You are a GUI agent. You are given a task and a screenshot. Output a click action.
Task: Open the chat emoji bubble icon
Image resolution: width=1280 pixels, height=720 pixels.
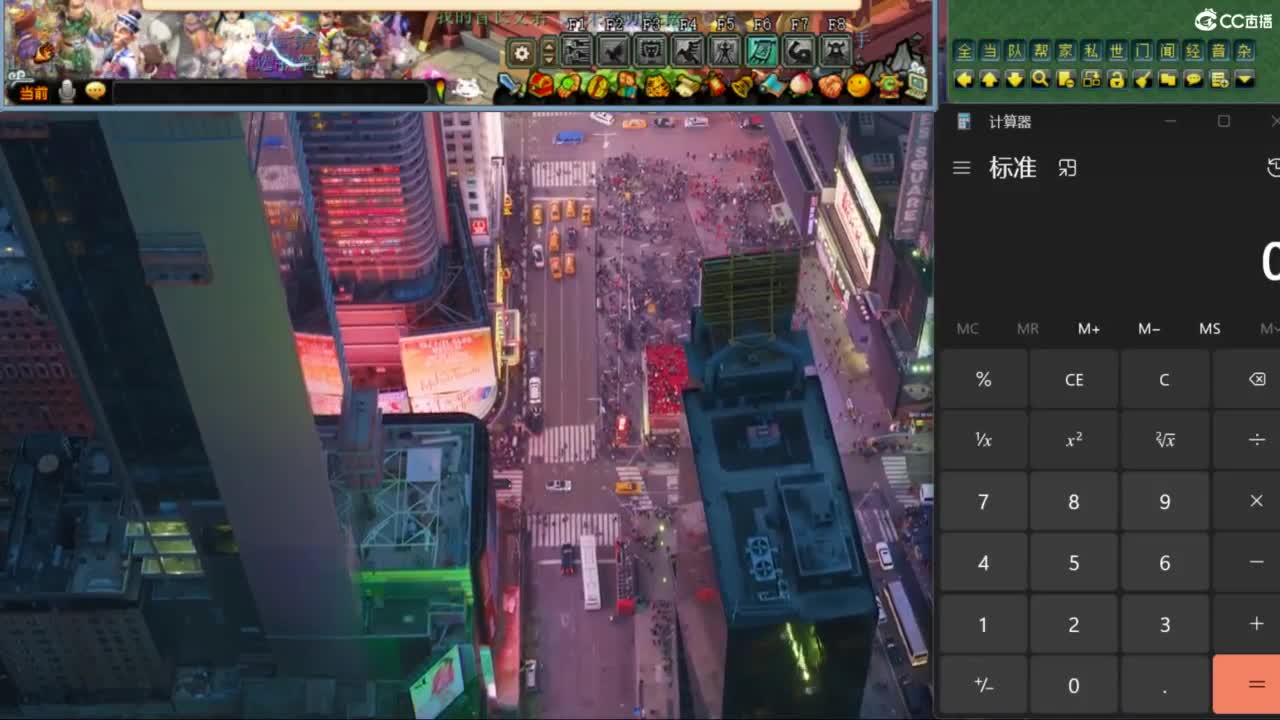pos(96,92)
